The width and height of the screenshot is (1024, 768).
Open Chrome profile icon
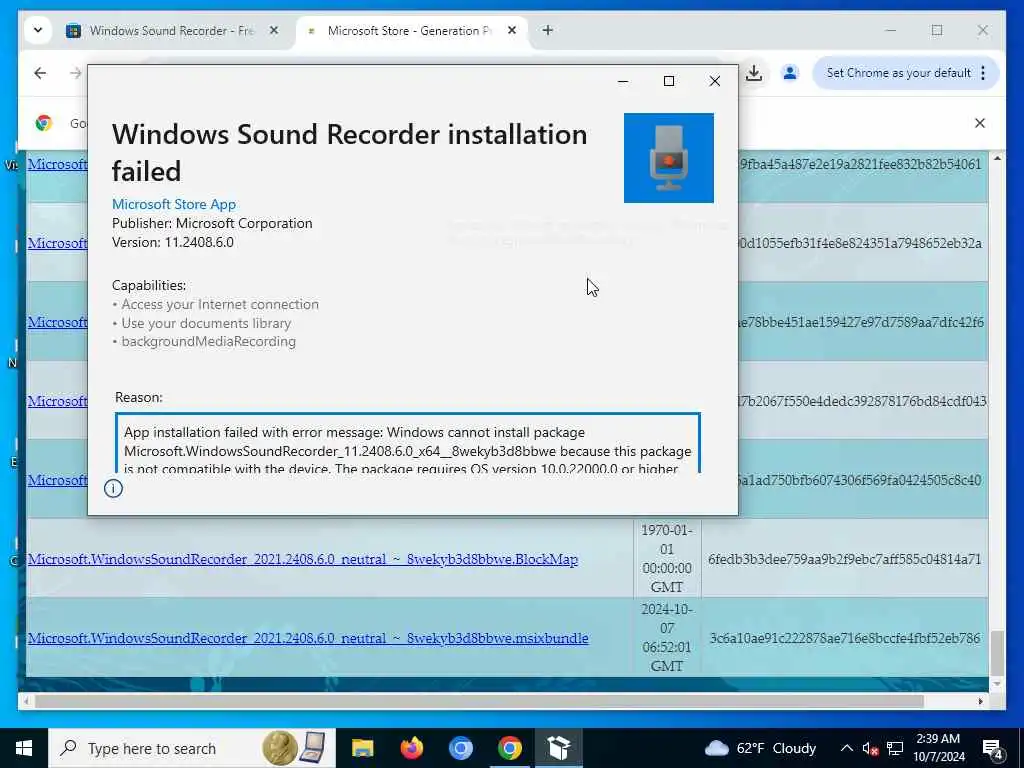[790, 73]
